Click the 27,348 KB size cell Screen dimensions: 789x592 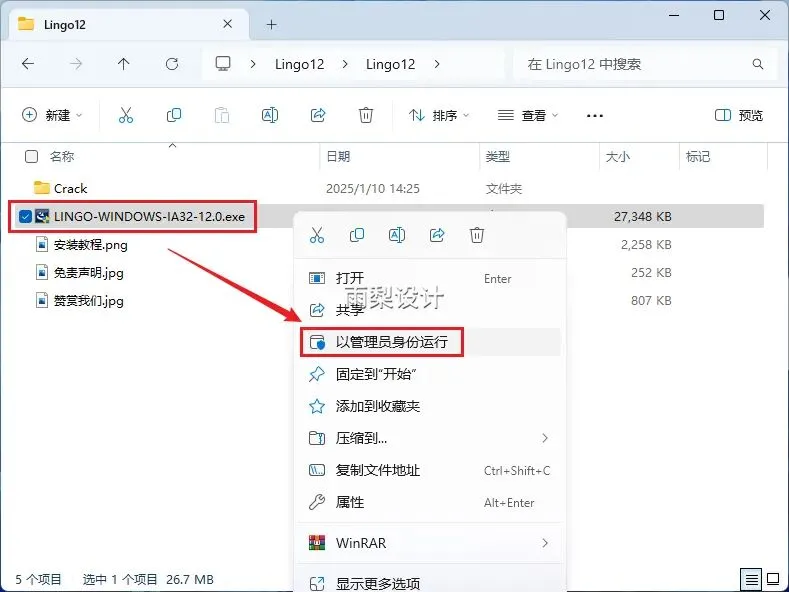point(643,216)
